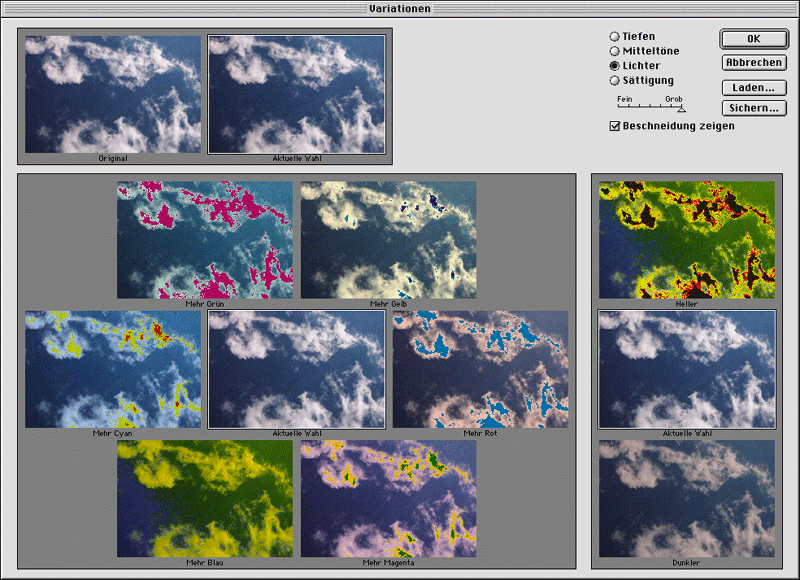Open the Laden... dialog button
This screenshot has height=580, width=800.
point(752,88)
